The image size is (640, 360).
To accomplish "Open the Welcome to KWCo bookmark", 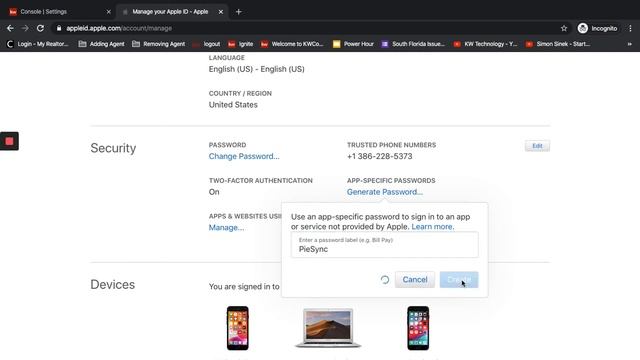I will pos(292,44).
